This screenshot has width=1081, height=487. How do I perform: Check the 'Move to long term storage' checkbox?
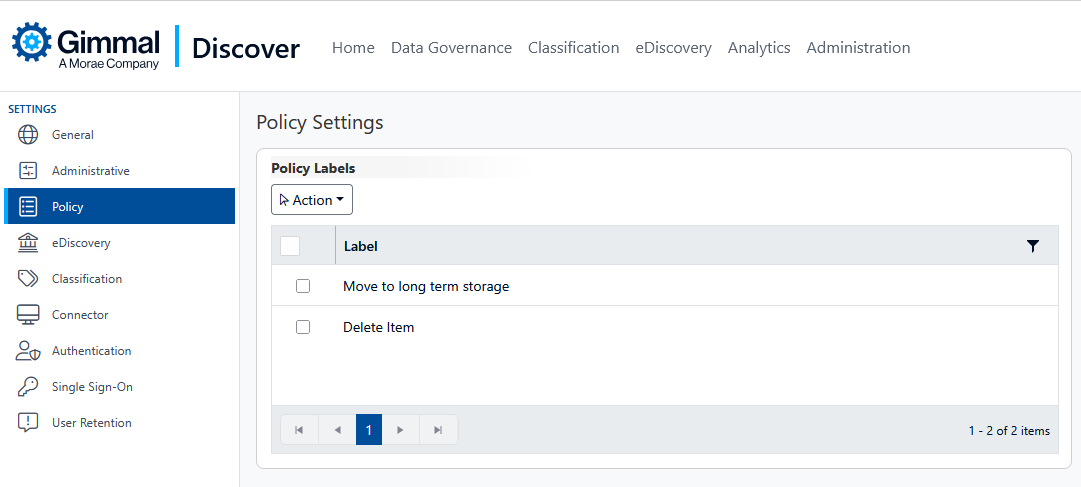303,286
